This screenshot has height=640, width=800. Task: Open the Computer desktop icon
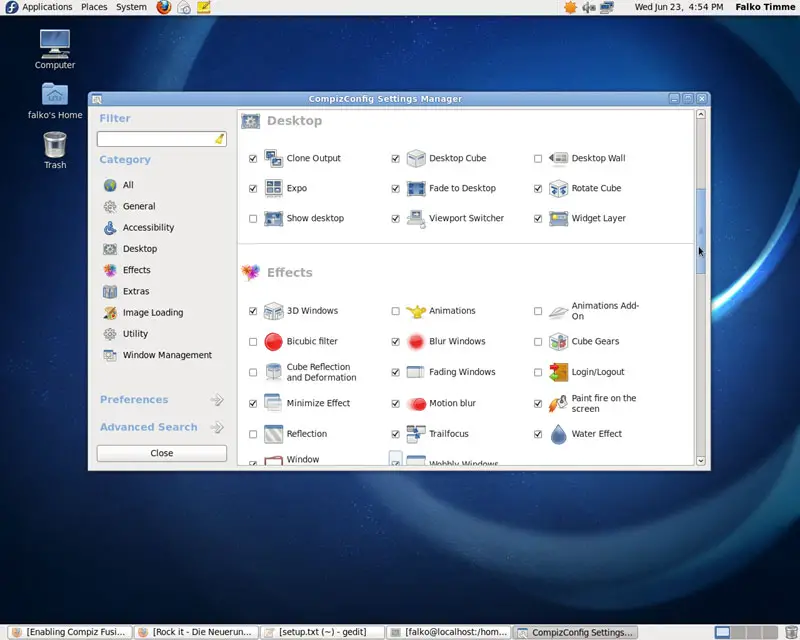click(x=55, y=50)
